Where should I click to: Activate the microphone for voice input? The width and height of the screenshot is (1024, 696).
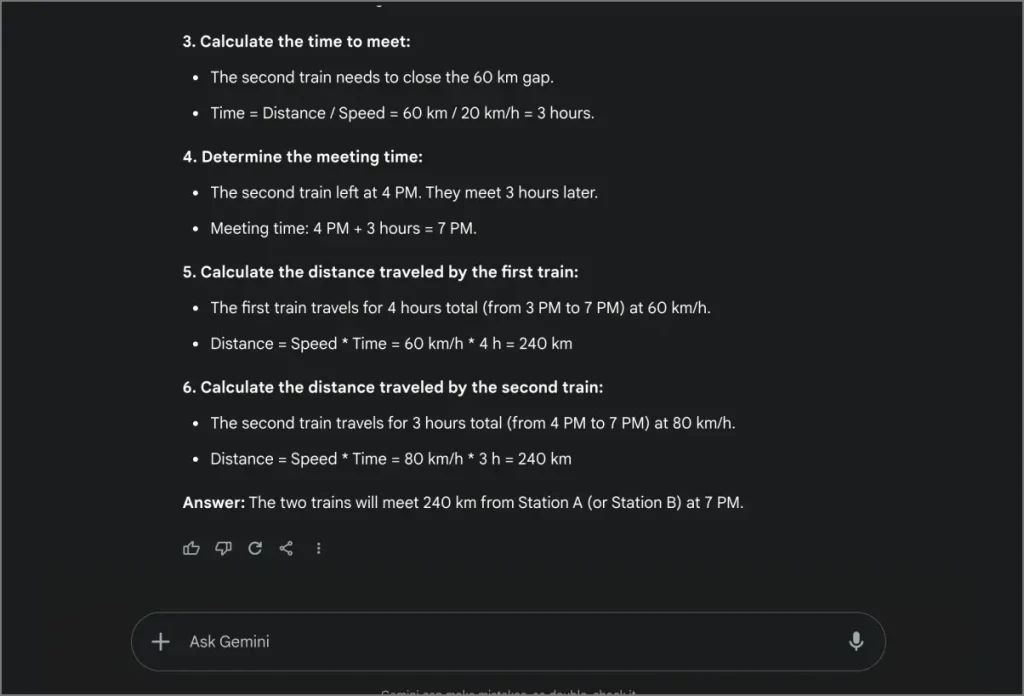point(855,641)
